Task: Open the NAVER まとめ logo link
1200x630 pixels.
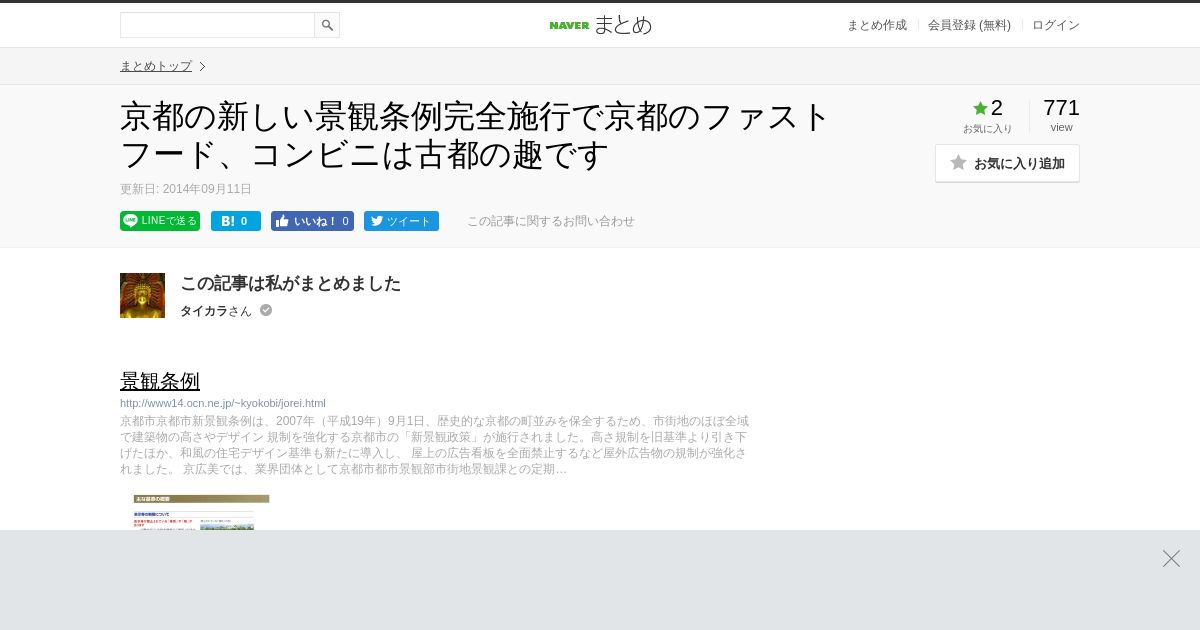Action: point(600,25)
